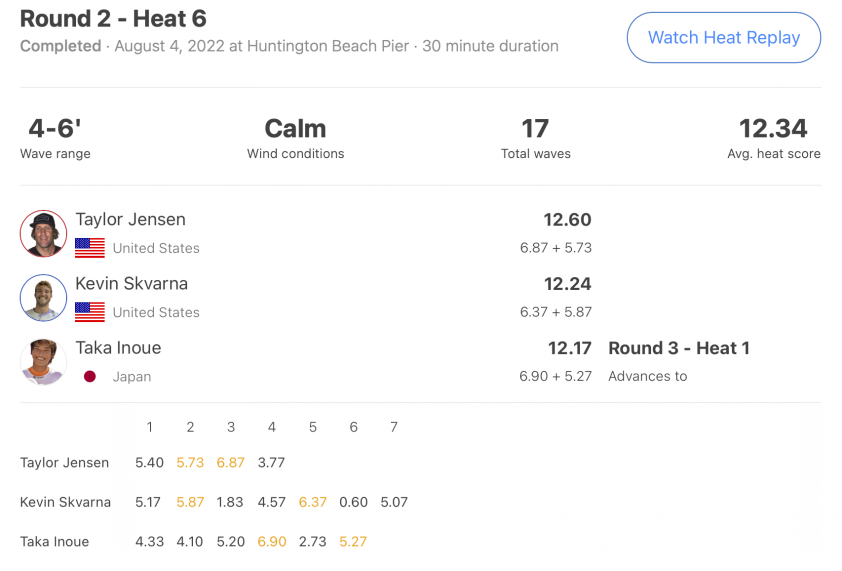The image size is (842, 571).
Task: Click the Japan flag under Taka Inoue
Action: [90, 377]
